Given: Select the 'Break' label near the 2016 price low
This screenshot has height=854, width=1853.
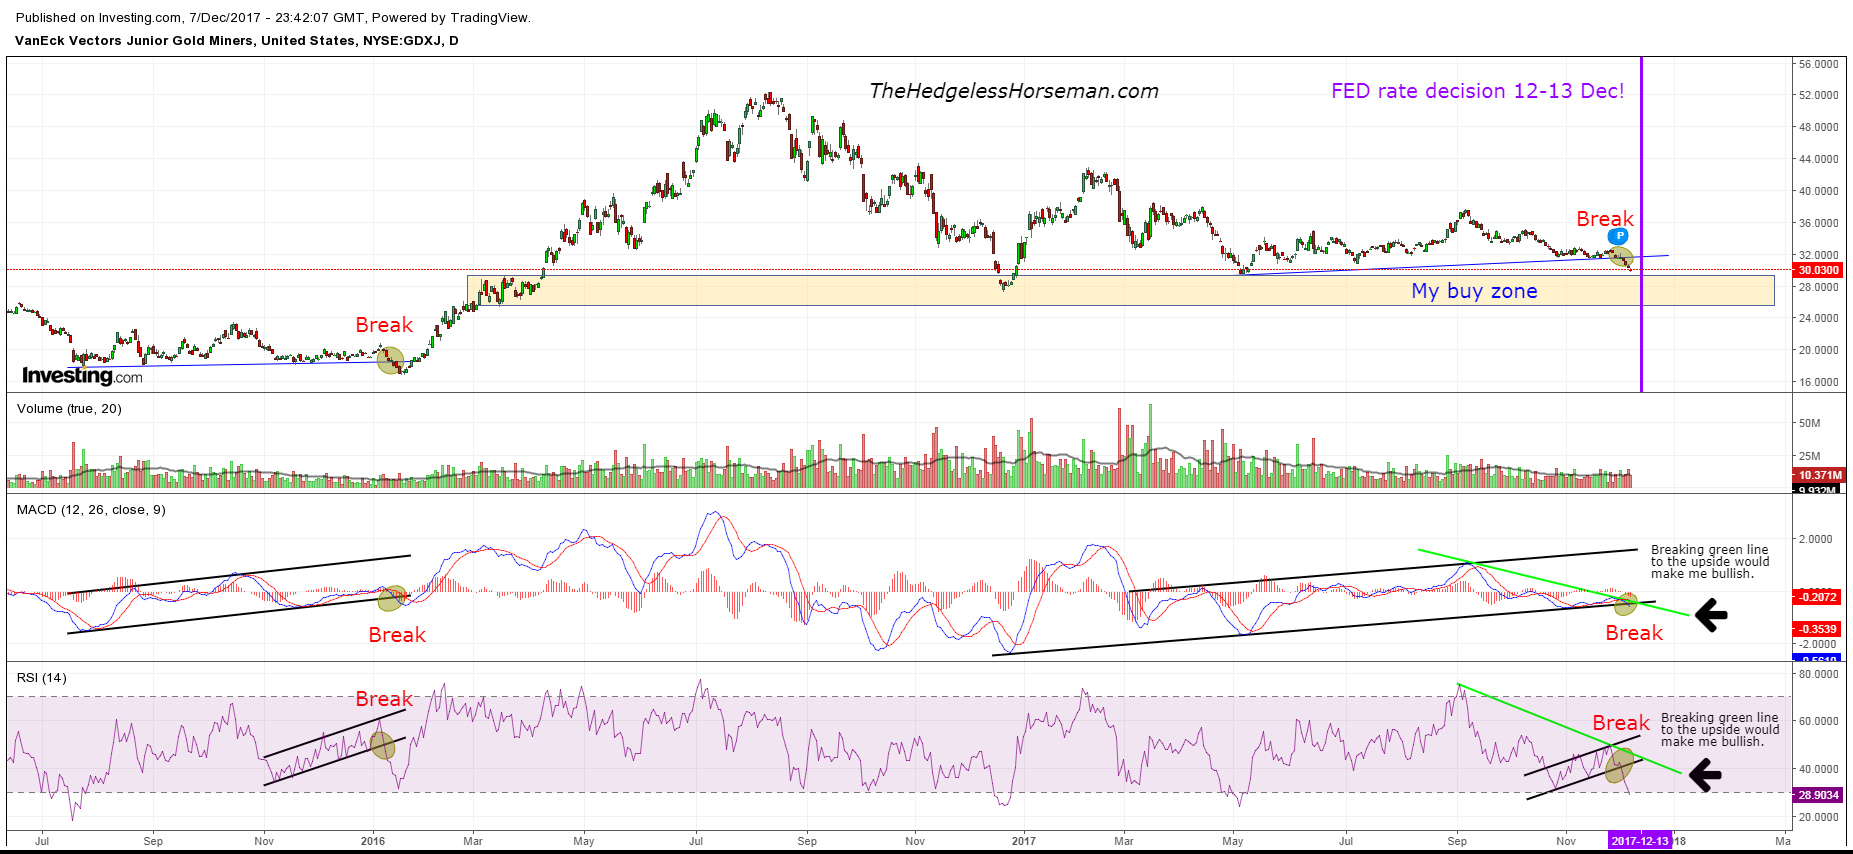Looking at the screenshot, I should pyautogui.click(x=384, y=325).
